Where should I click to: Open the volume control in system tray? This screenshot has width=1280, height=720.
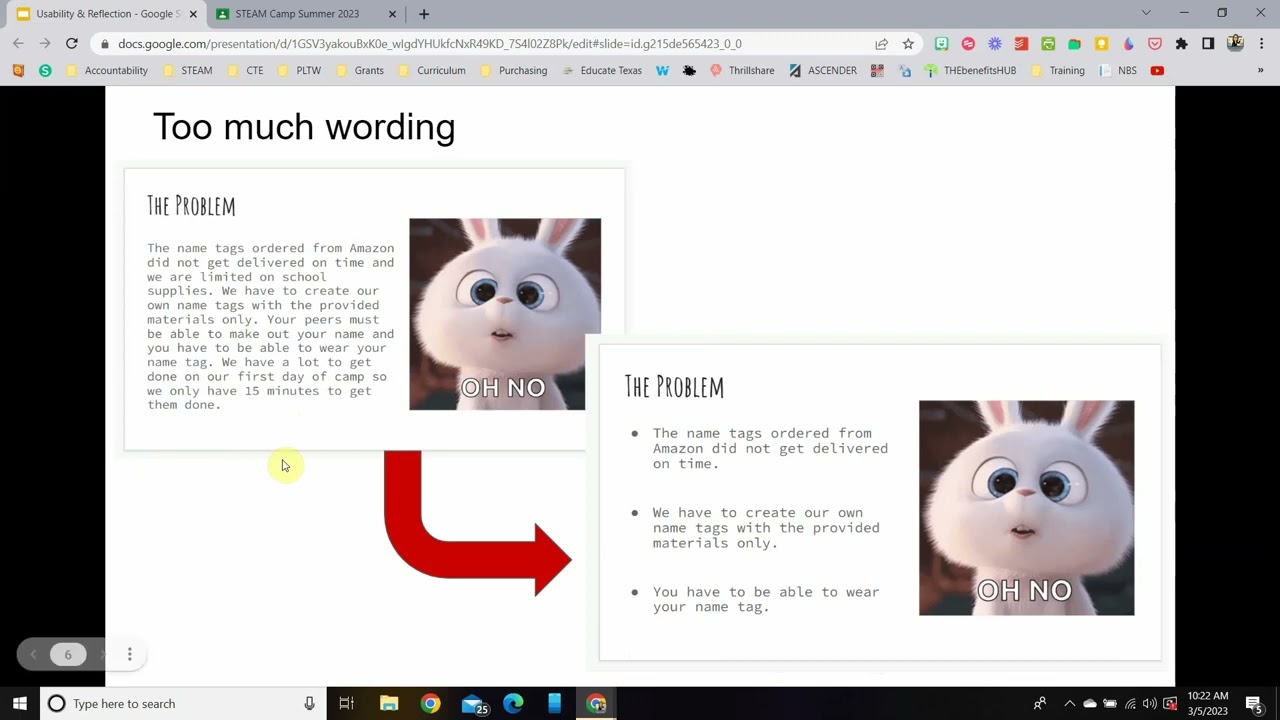[x=1149, y=703]
